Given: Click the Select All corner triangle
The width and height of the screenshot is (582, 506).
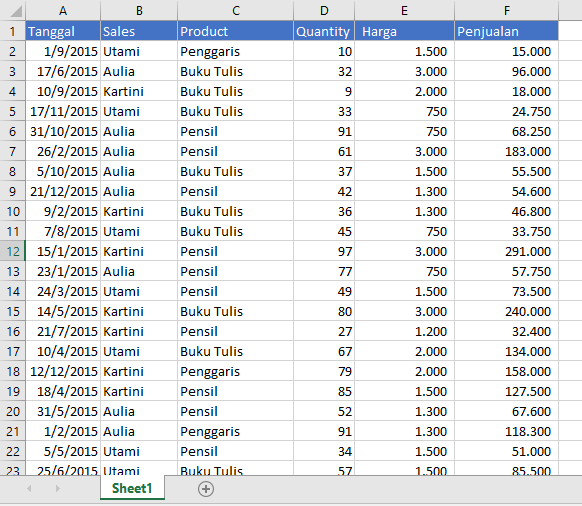Looking at the screenshot, I should pos(16,11).
